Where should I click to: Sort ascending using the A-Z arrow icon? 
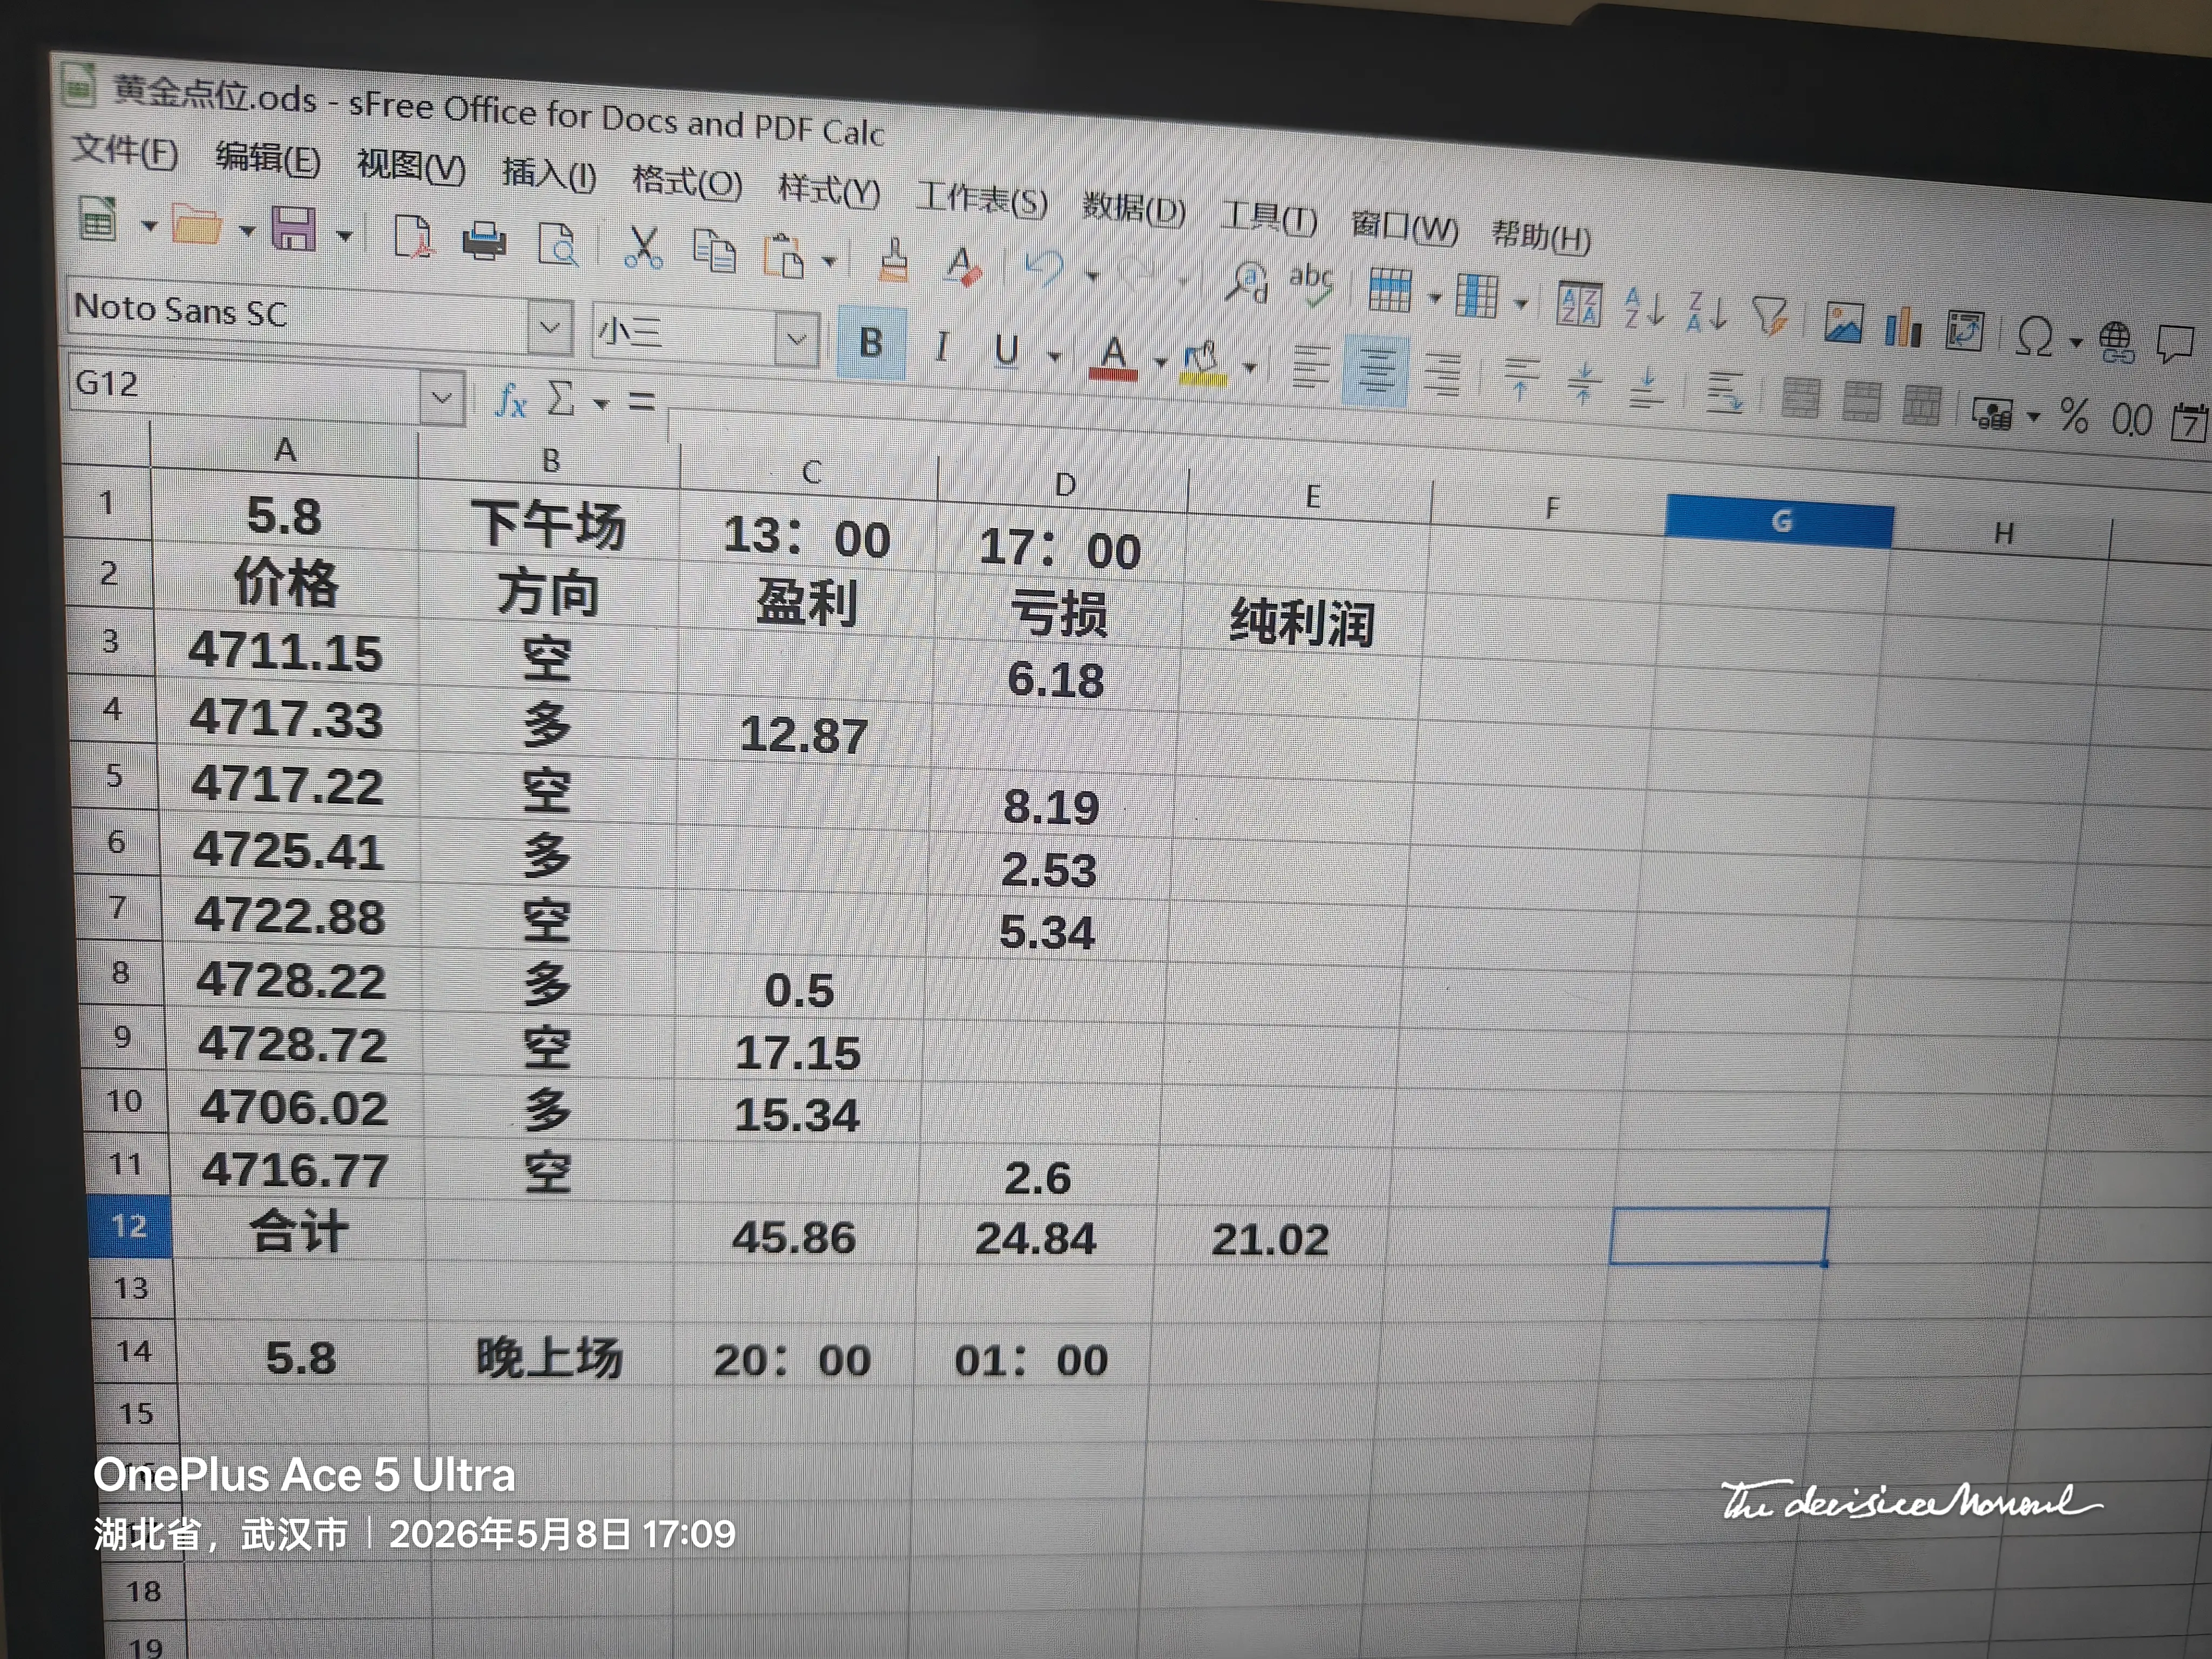point(1645,307)
